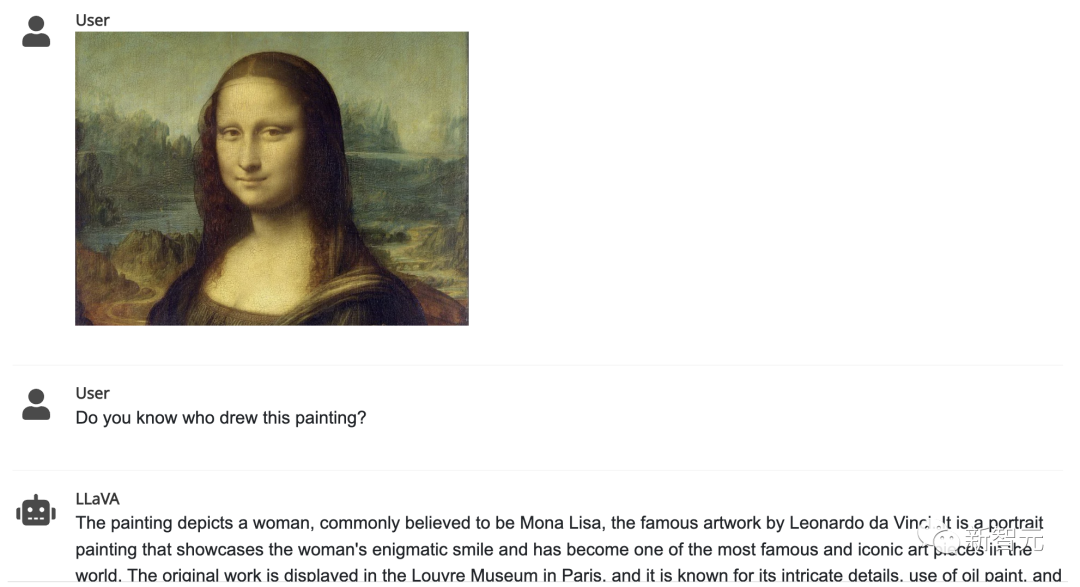Click the question 'Do you know who drew this painting?'

coord(220,418)
